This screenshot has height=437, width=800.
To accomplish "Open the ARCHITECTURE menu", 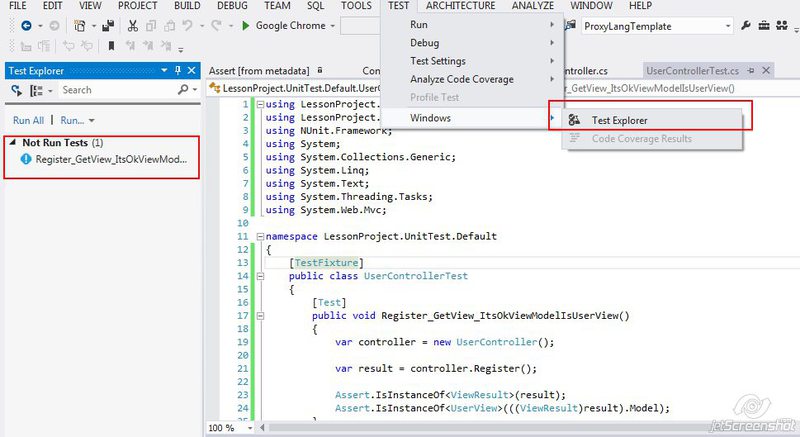I will (461, 6).
